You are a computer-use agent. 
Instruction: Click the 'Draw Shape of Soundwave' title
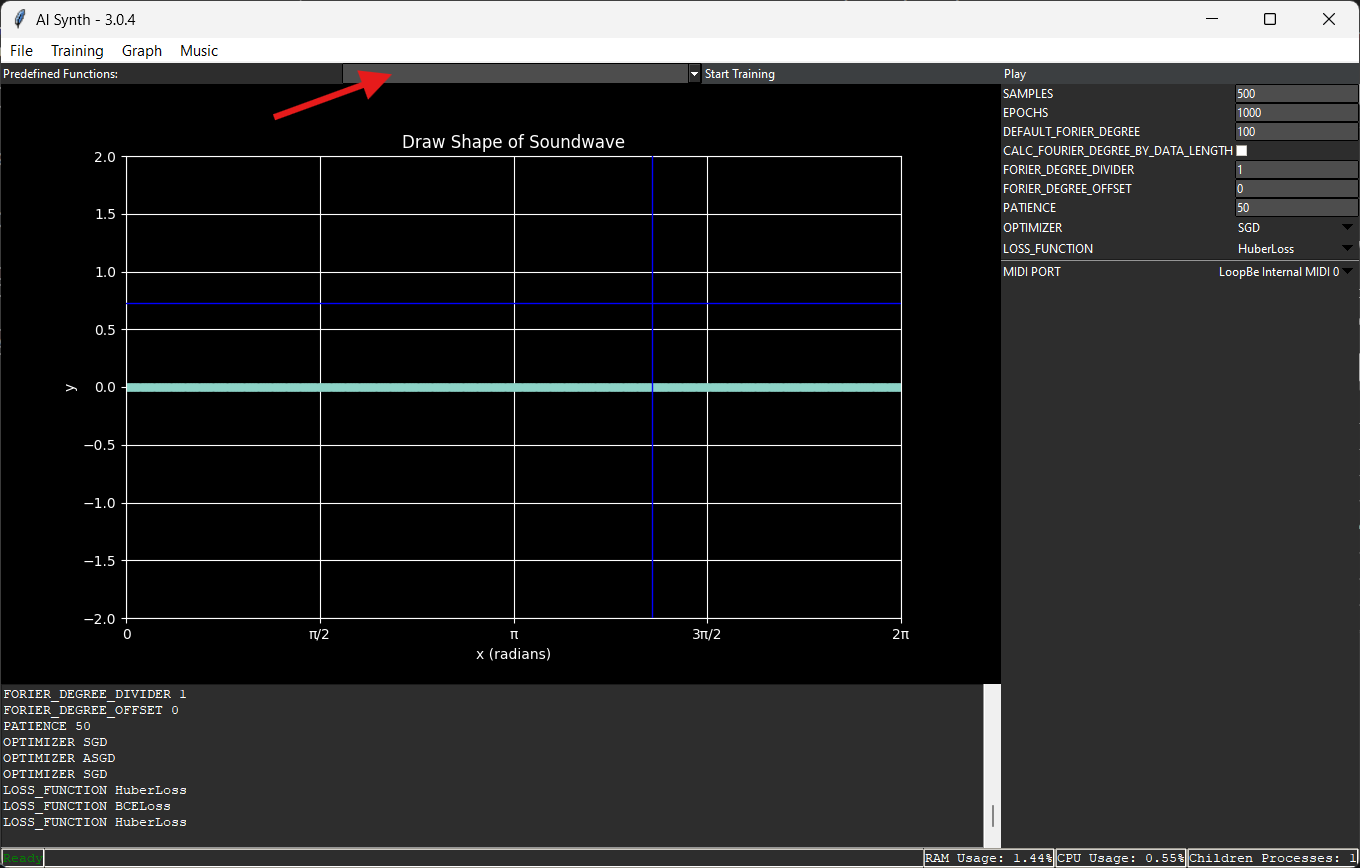pos(513,142)
